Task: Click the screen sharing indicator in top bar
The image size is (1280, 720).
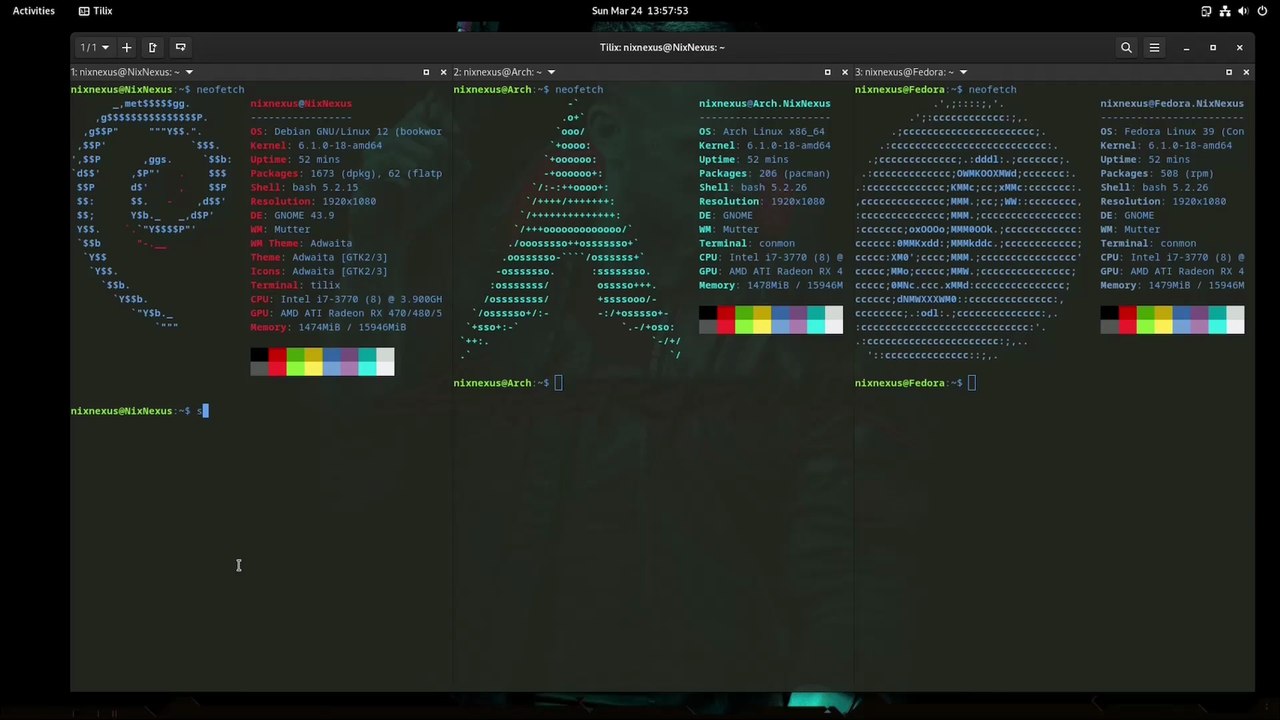Action: [1206, 11]
